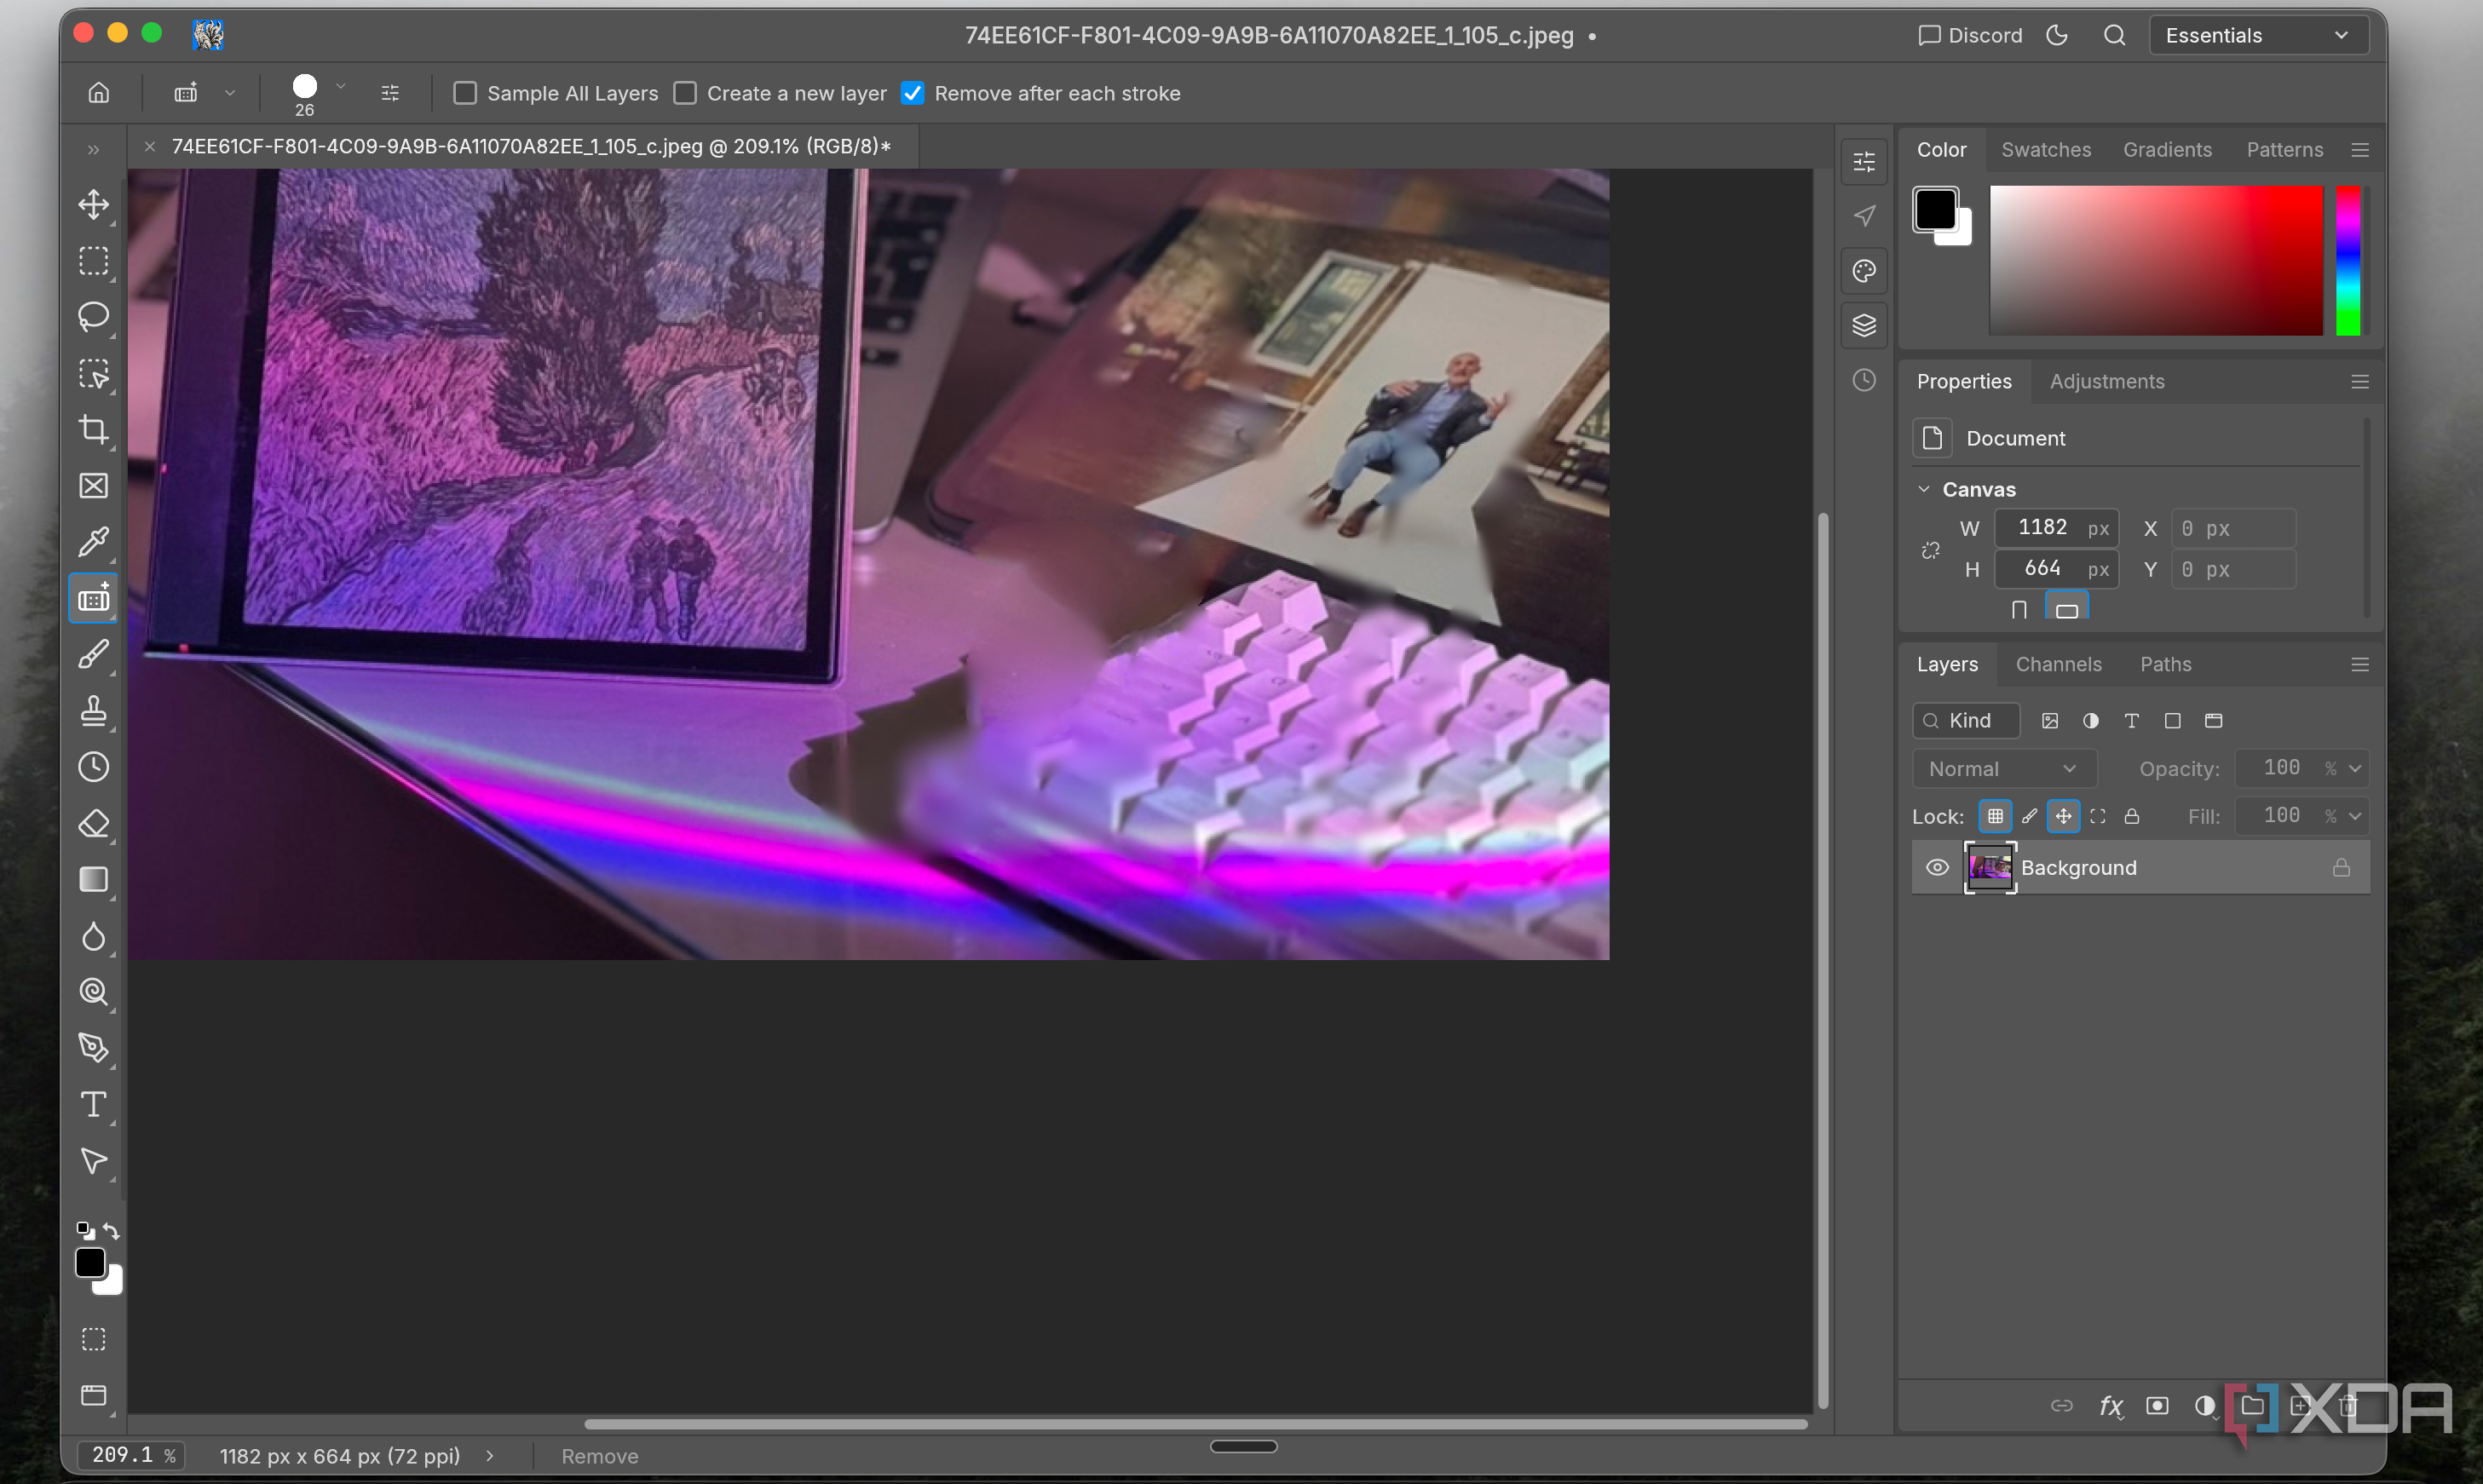Select the Lasso tool
Viewport: 2483px width, 1484px height.
(93, 317)
